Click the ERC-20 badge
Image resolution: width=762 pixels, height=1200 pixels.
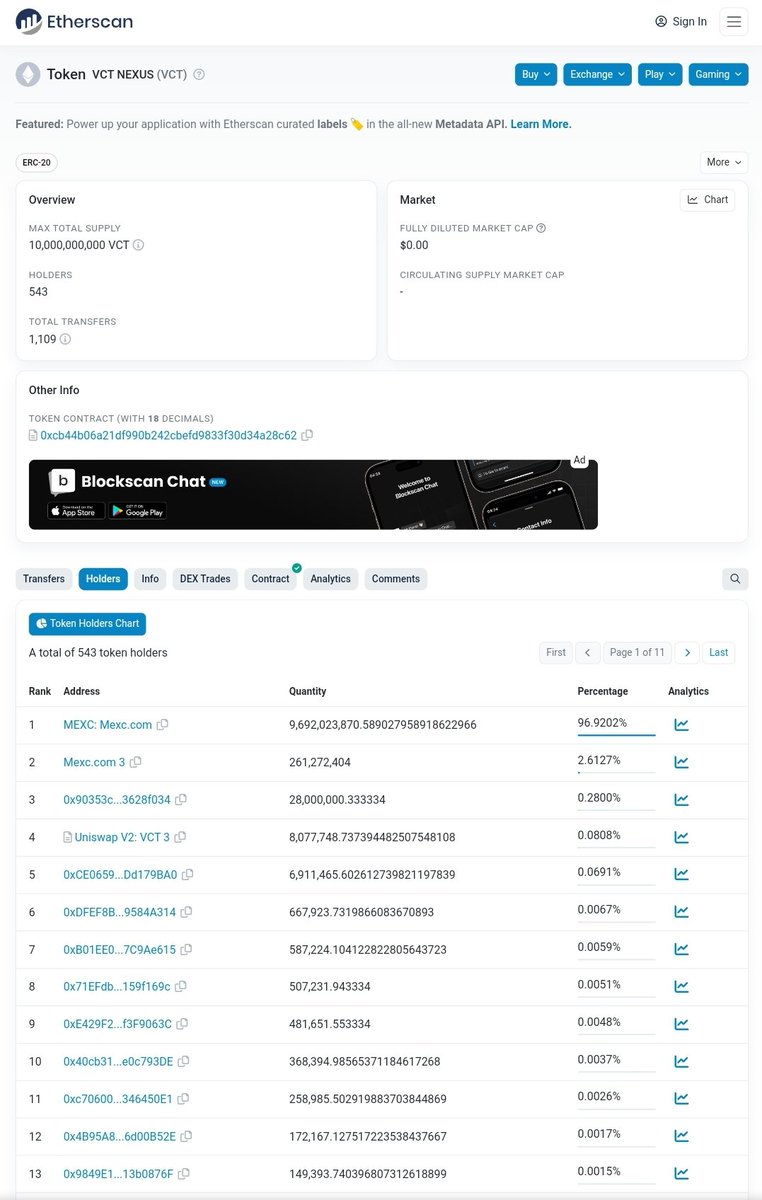[37, 162]
